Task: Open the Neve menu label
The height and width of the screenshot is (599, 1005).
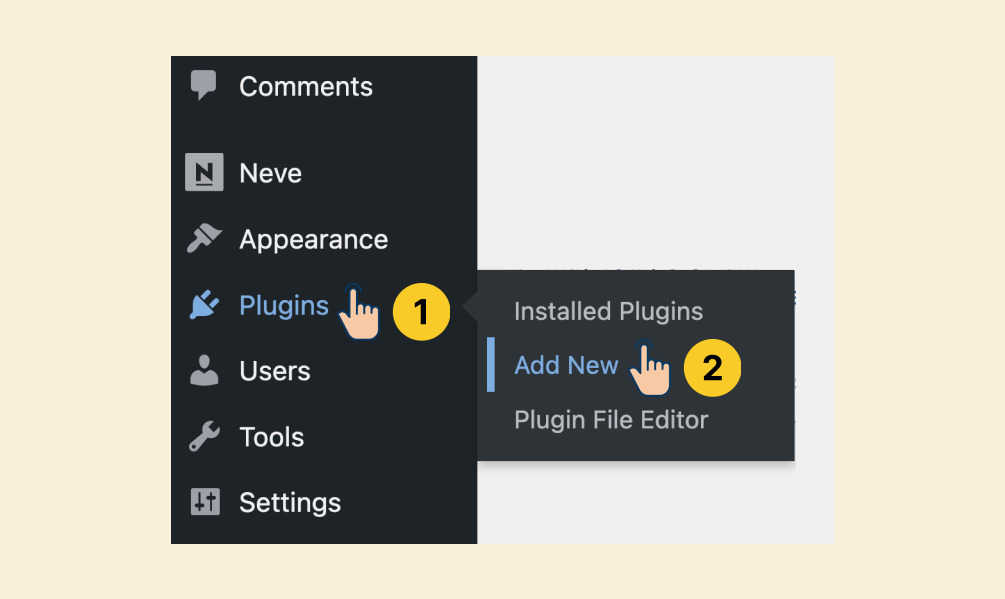Action: pyautogui.click(x=270, y=173)
